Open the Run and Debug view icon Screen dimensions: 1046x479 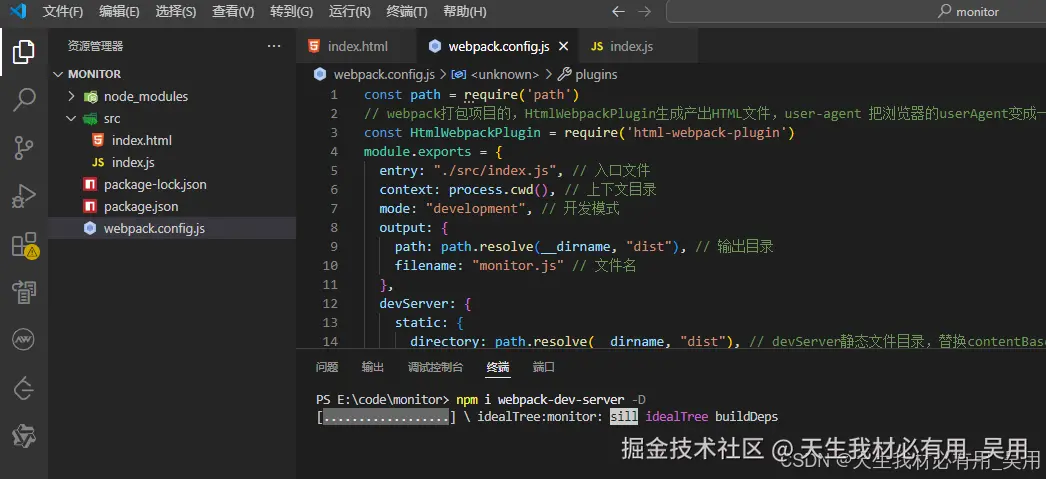point(23,197)
